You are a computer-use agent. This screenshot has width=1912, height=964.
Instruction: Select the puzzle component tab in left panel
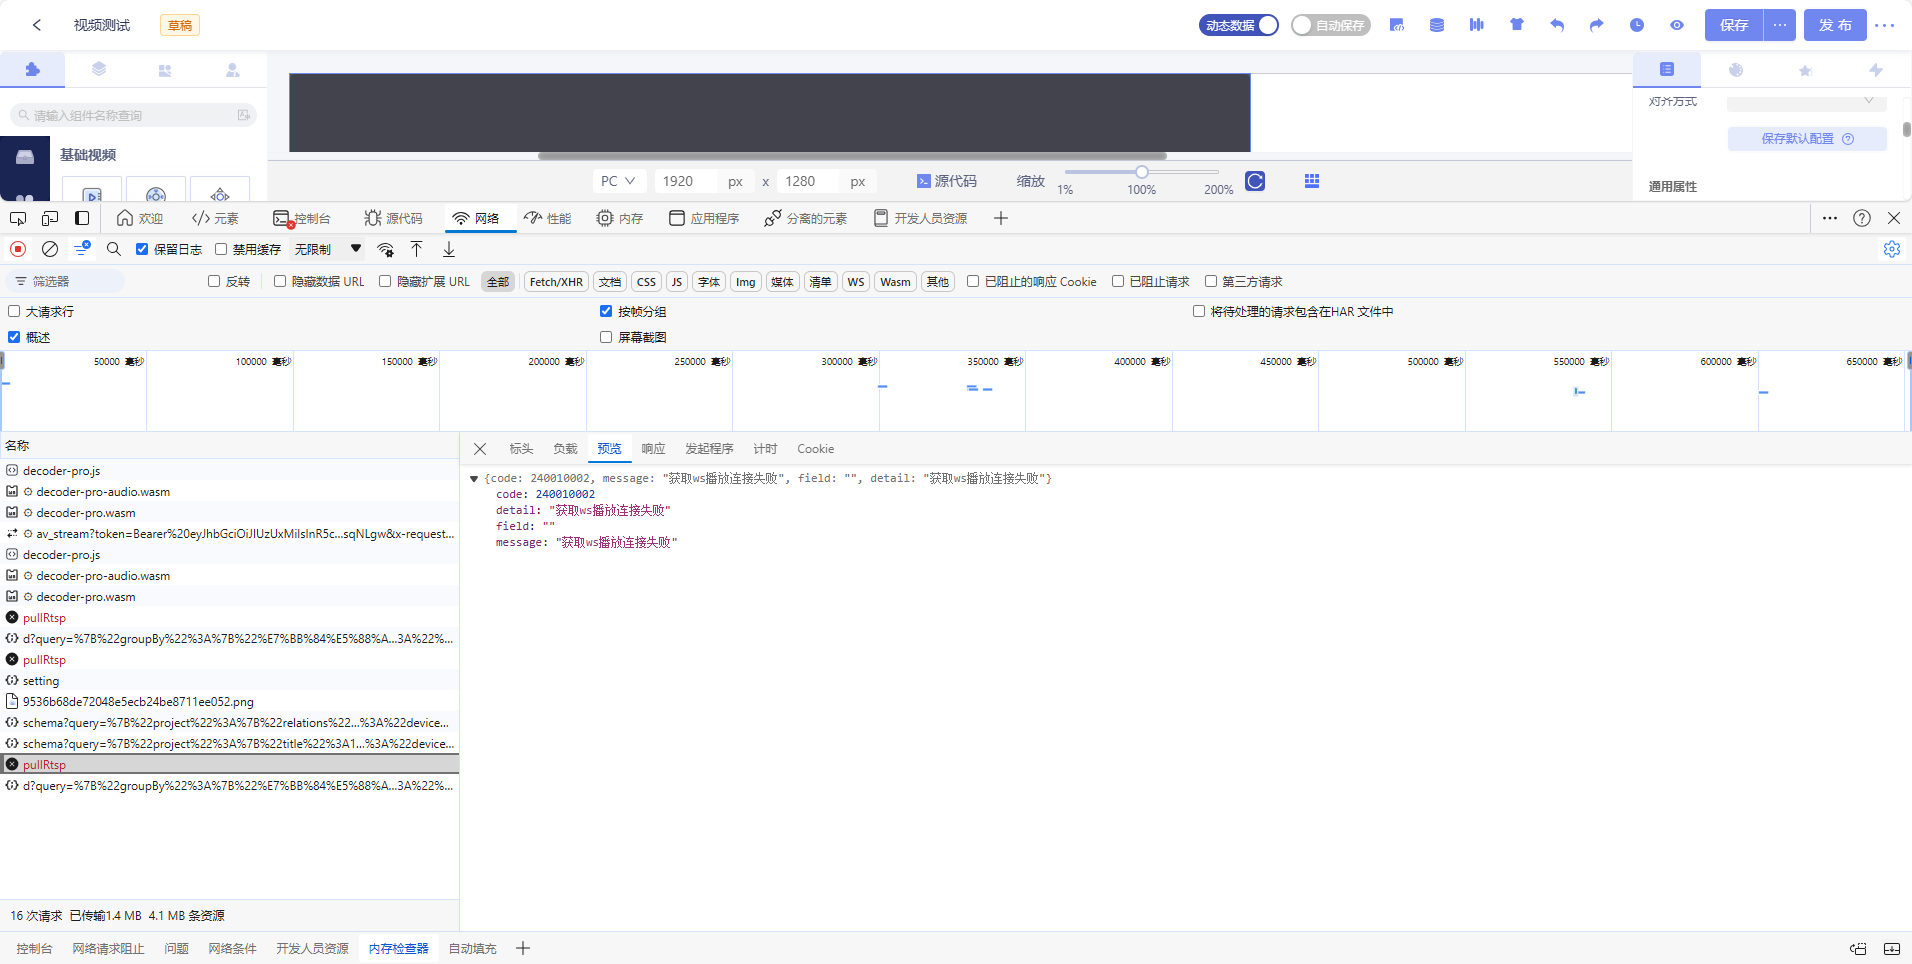[32, 70]
